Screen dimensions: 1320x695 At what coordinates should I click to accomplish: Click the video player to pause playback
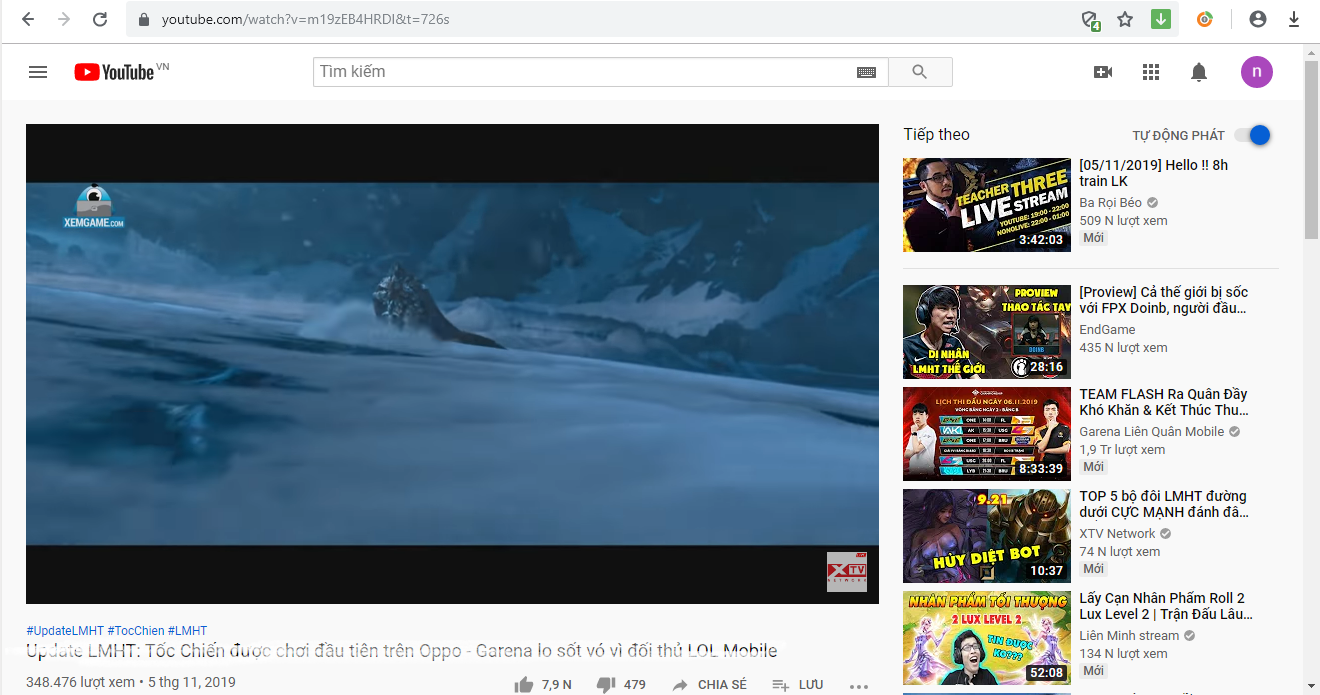pyautogui.click(x=452, y=364)
